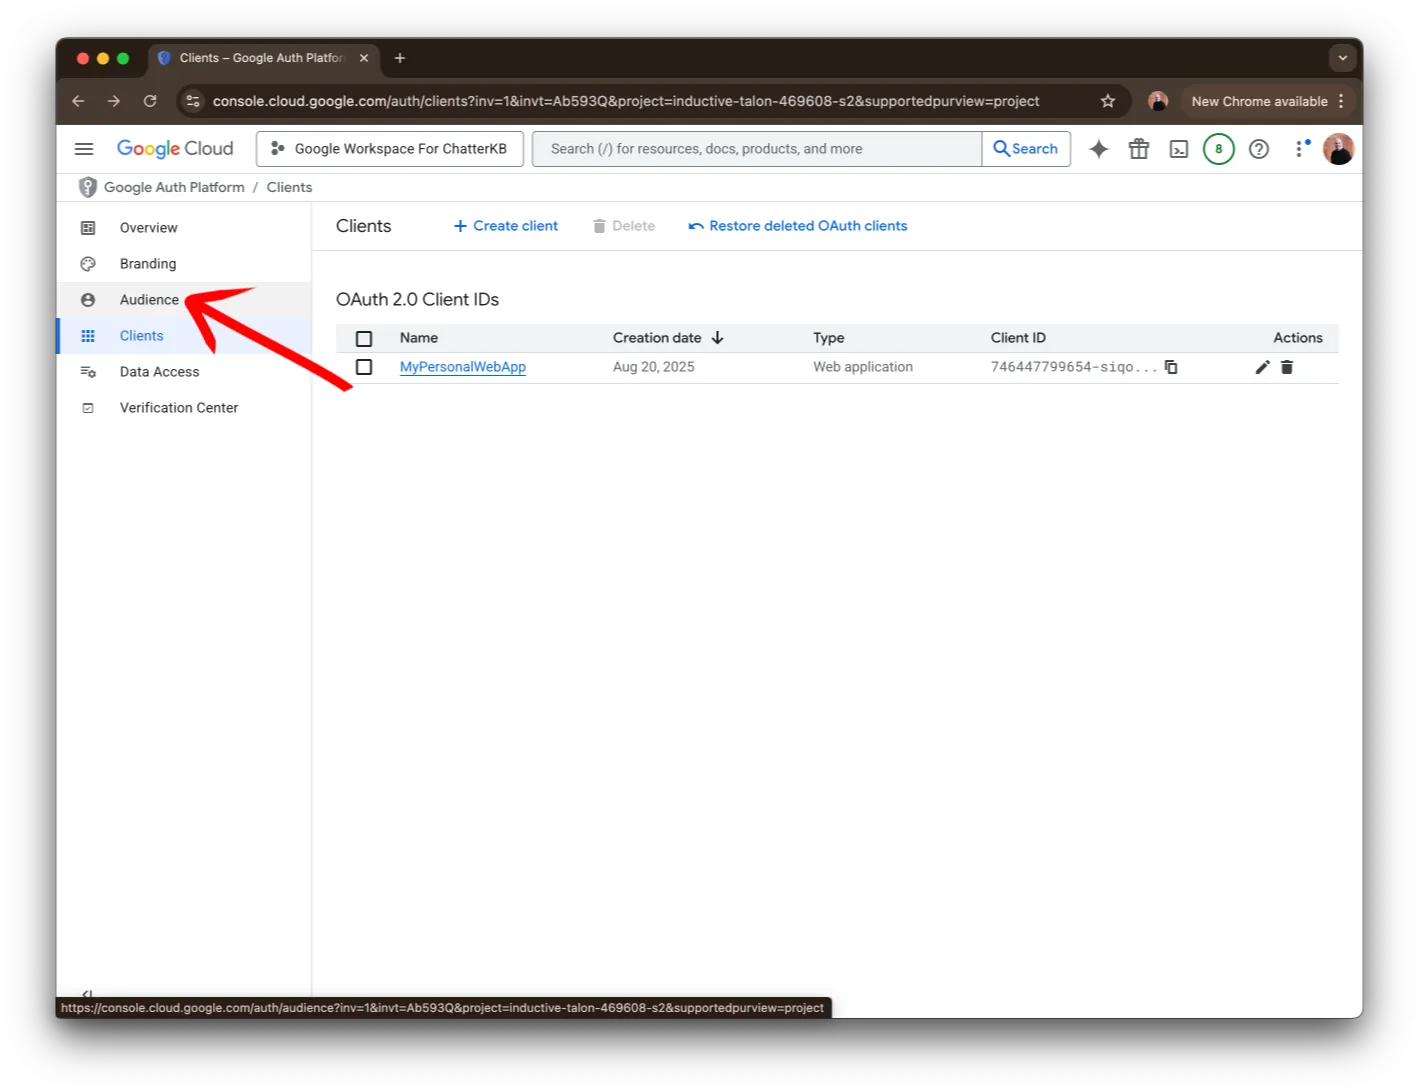
Task: Click the Clients browser tab
Action: pyautogui.click(x=262, y=58)
